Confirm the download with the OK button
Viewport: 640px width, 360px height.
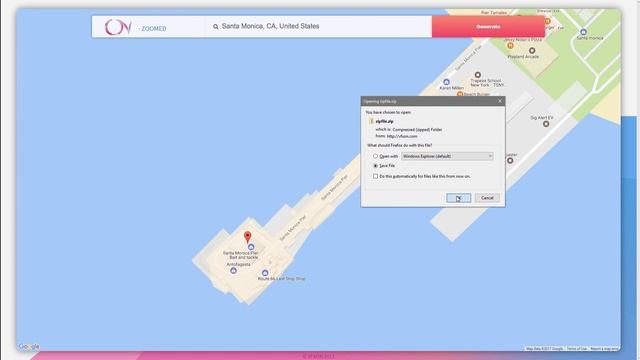pos(458,198)
